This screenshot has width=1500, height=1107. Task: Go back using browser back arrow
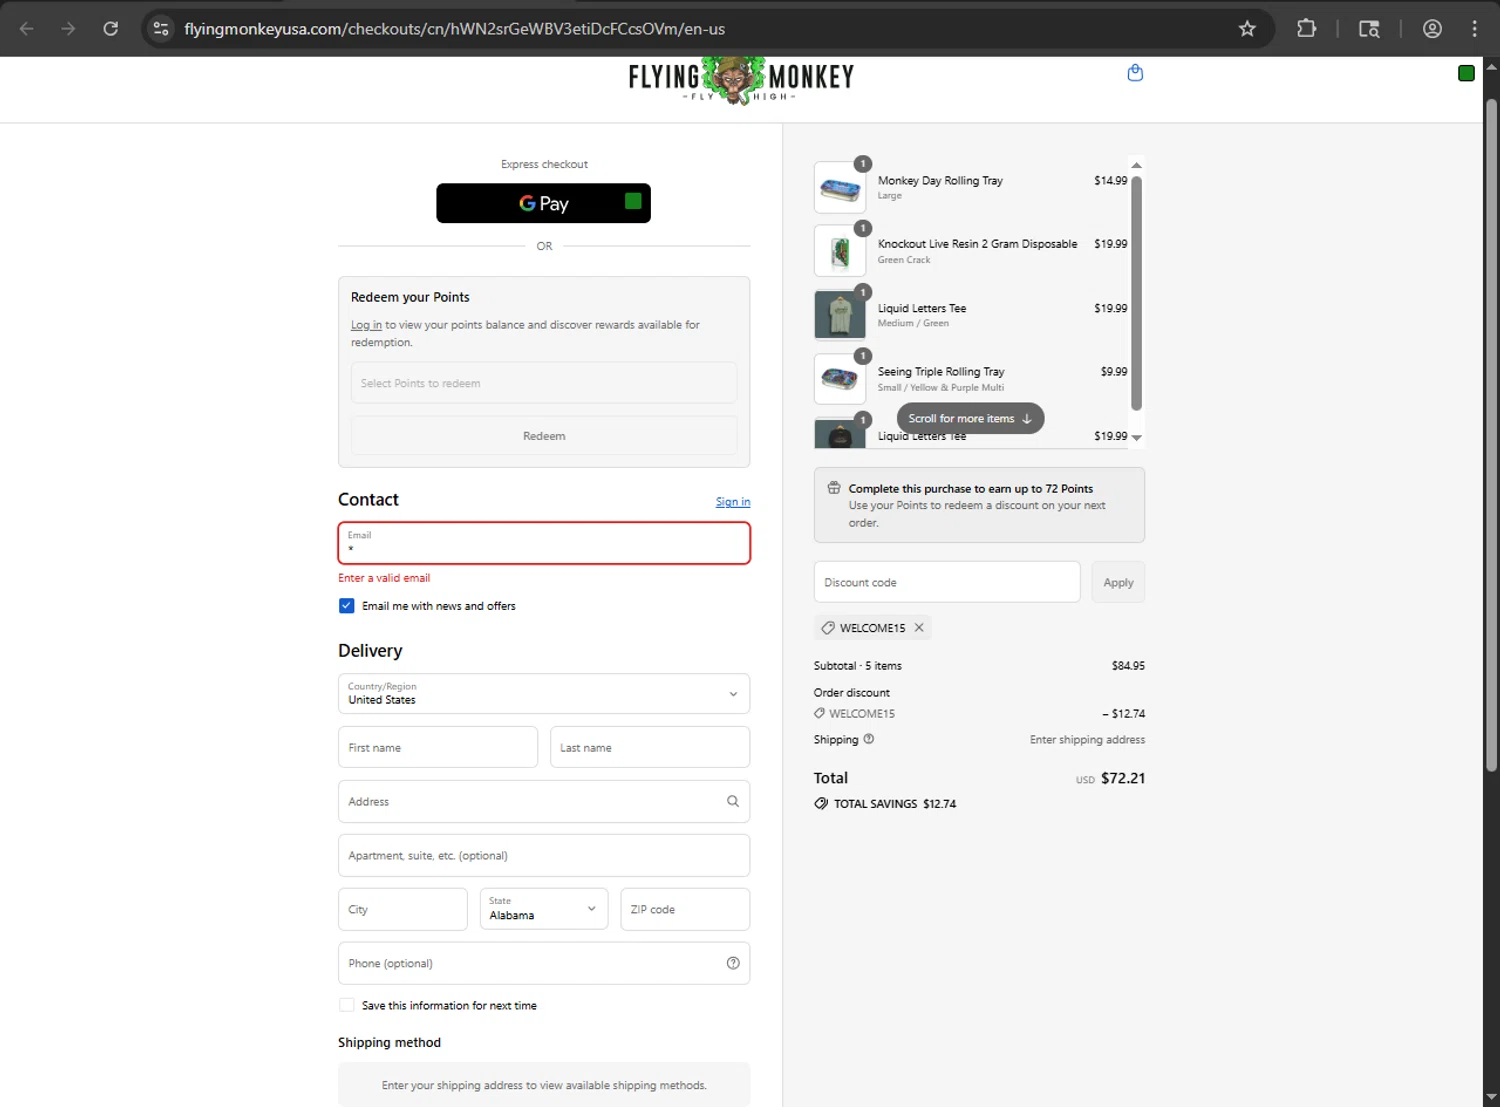27,29
